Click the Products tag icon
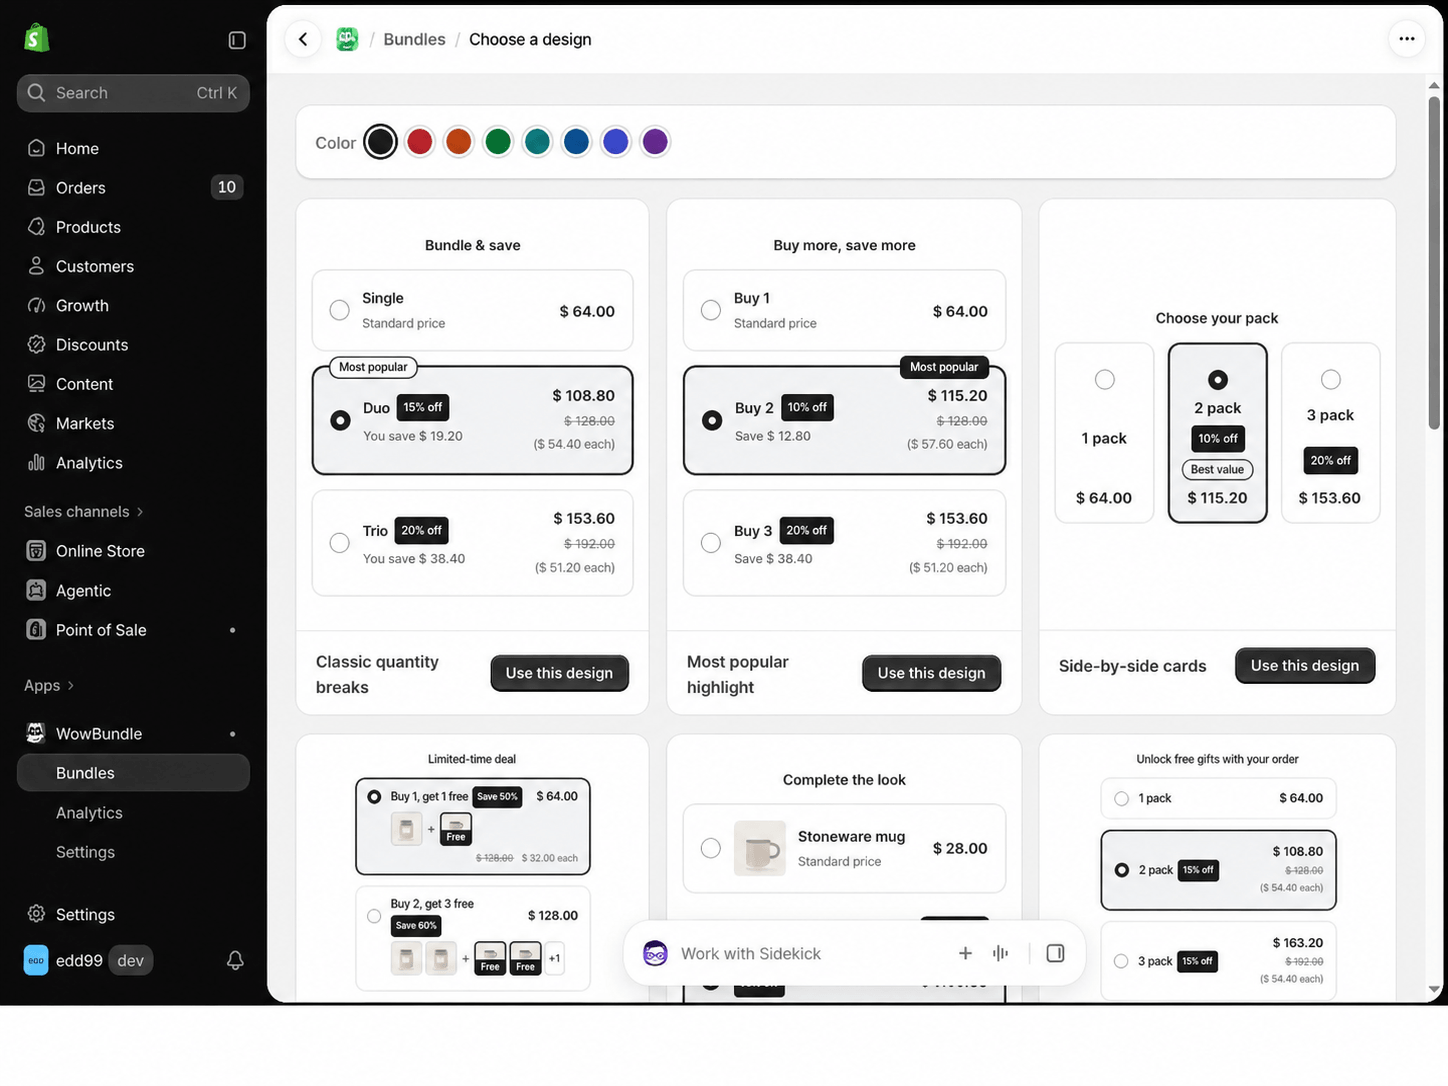Screen dimensions: 1448x1086 pyautogui.click(x=37, y=227)
